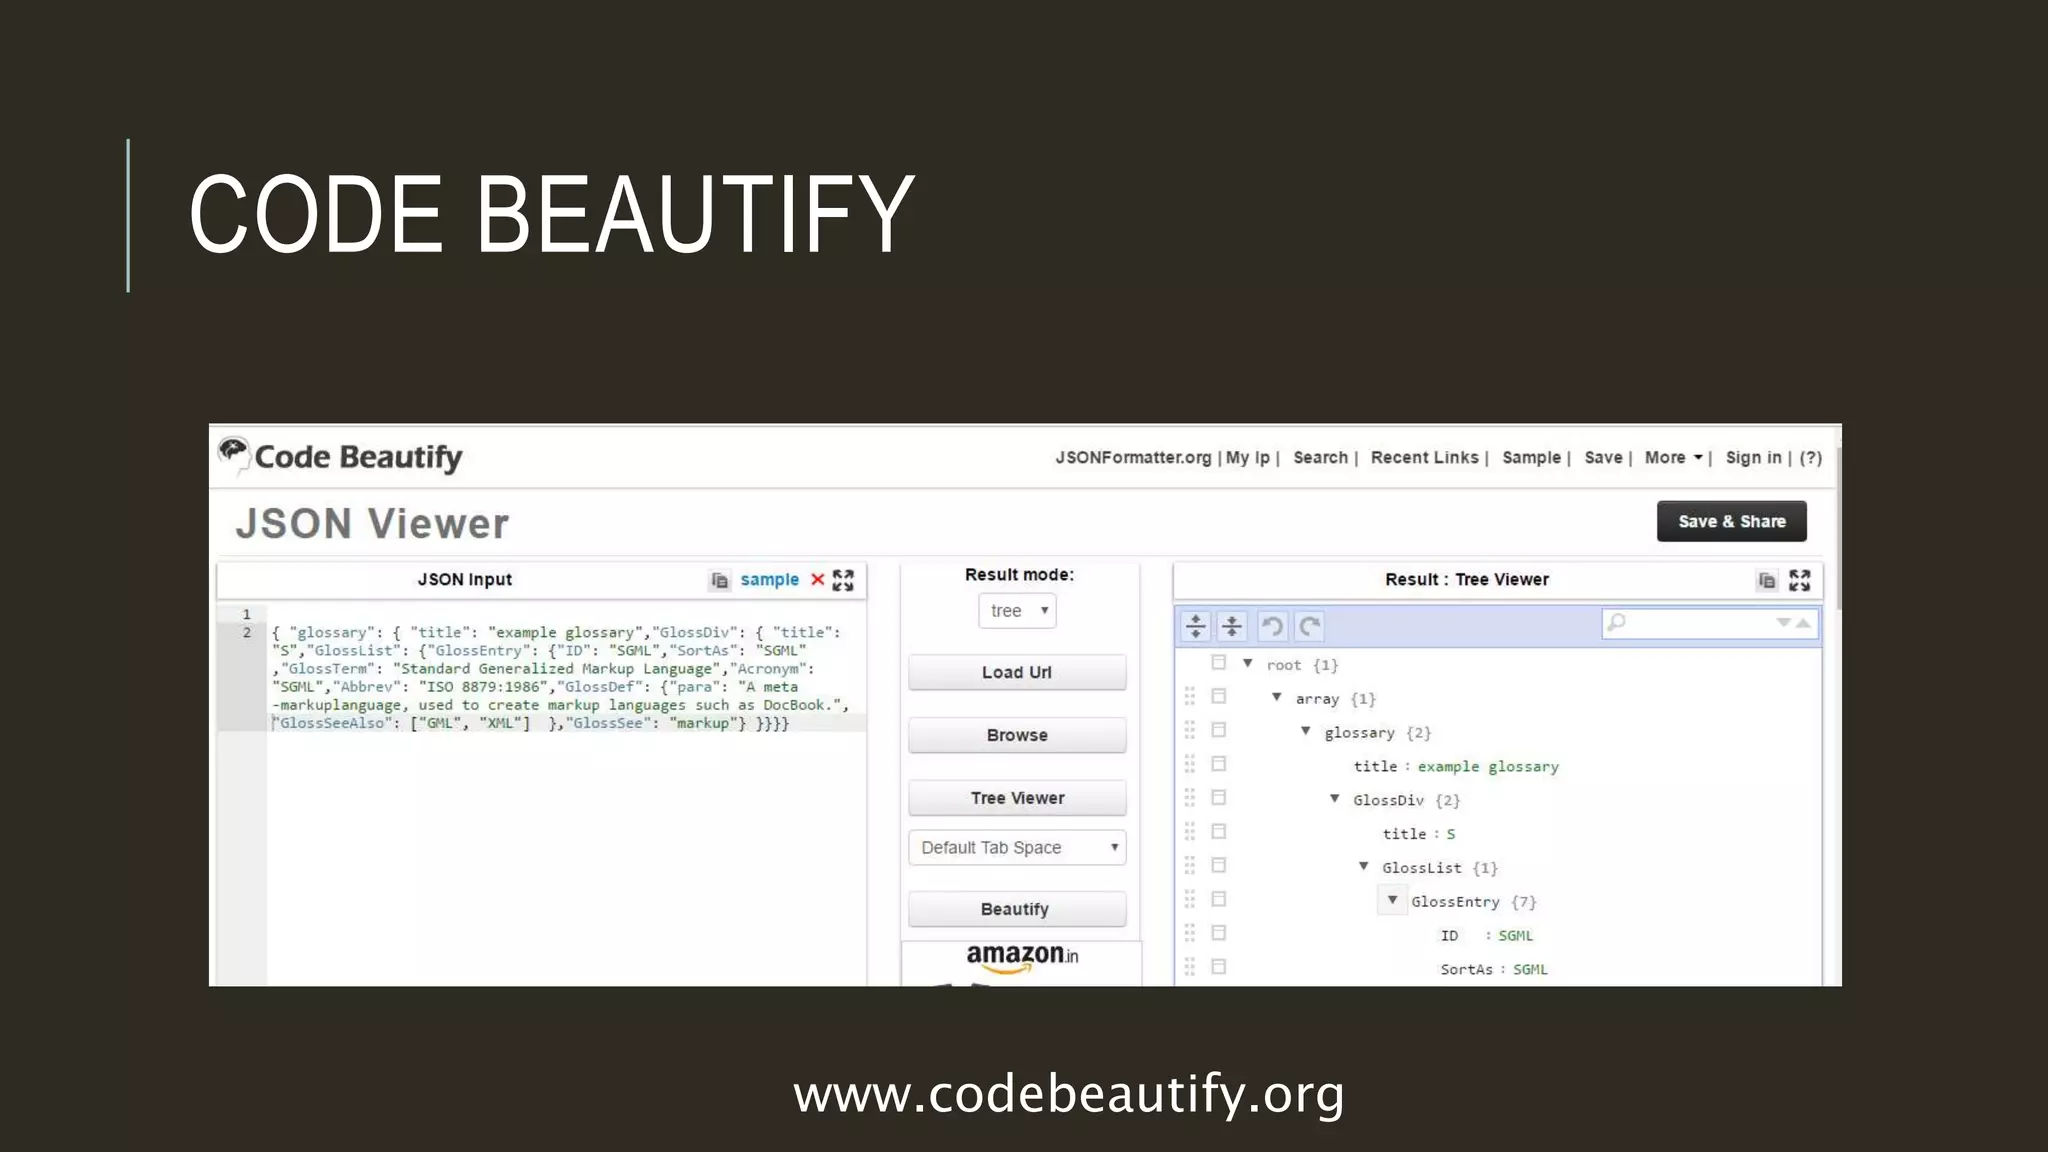Open Sample in header menu
Screen dimensions: 2048x1152
1531,458
